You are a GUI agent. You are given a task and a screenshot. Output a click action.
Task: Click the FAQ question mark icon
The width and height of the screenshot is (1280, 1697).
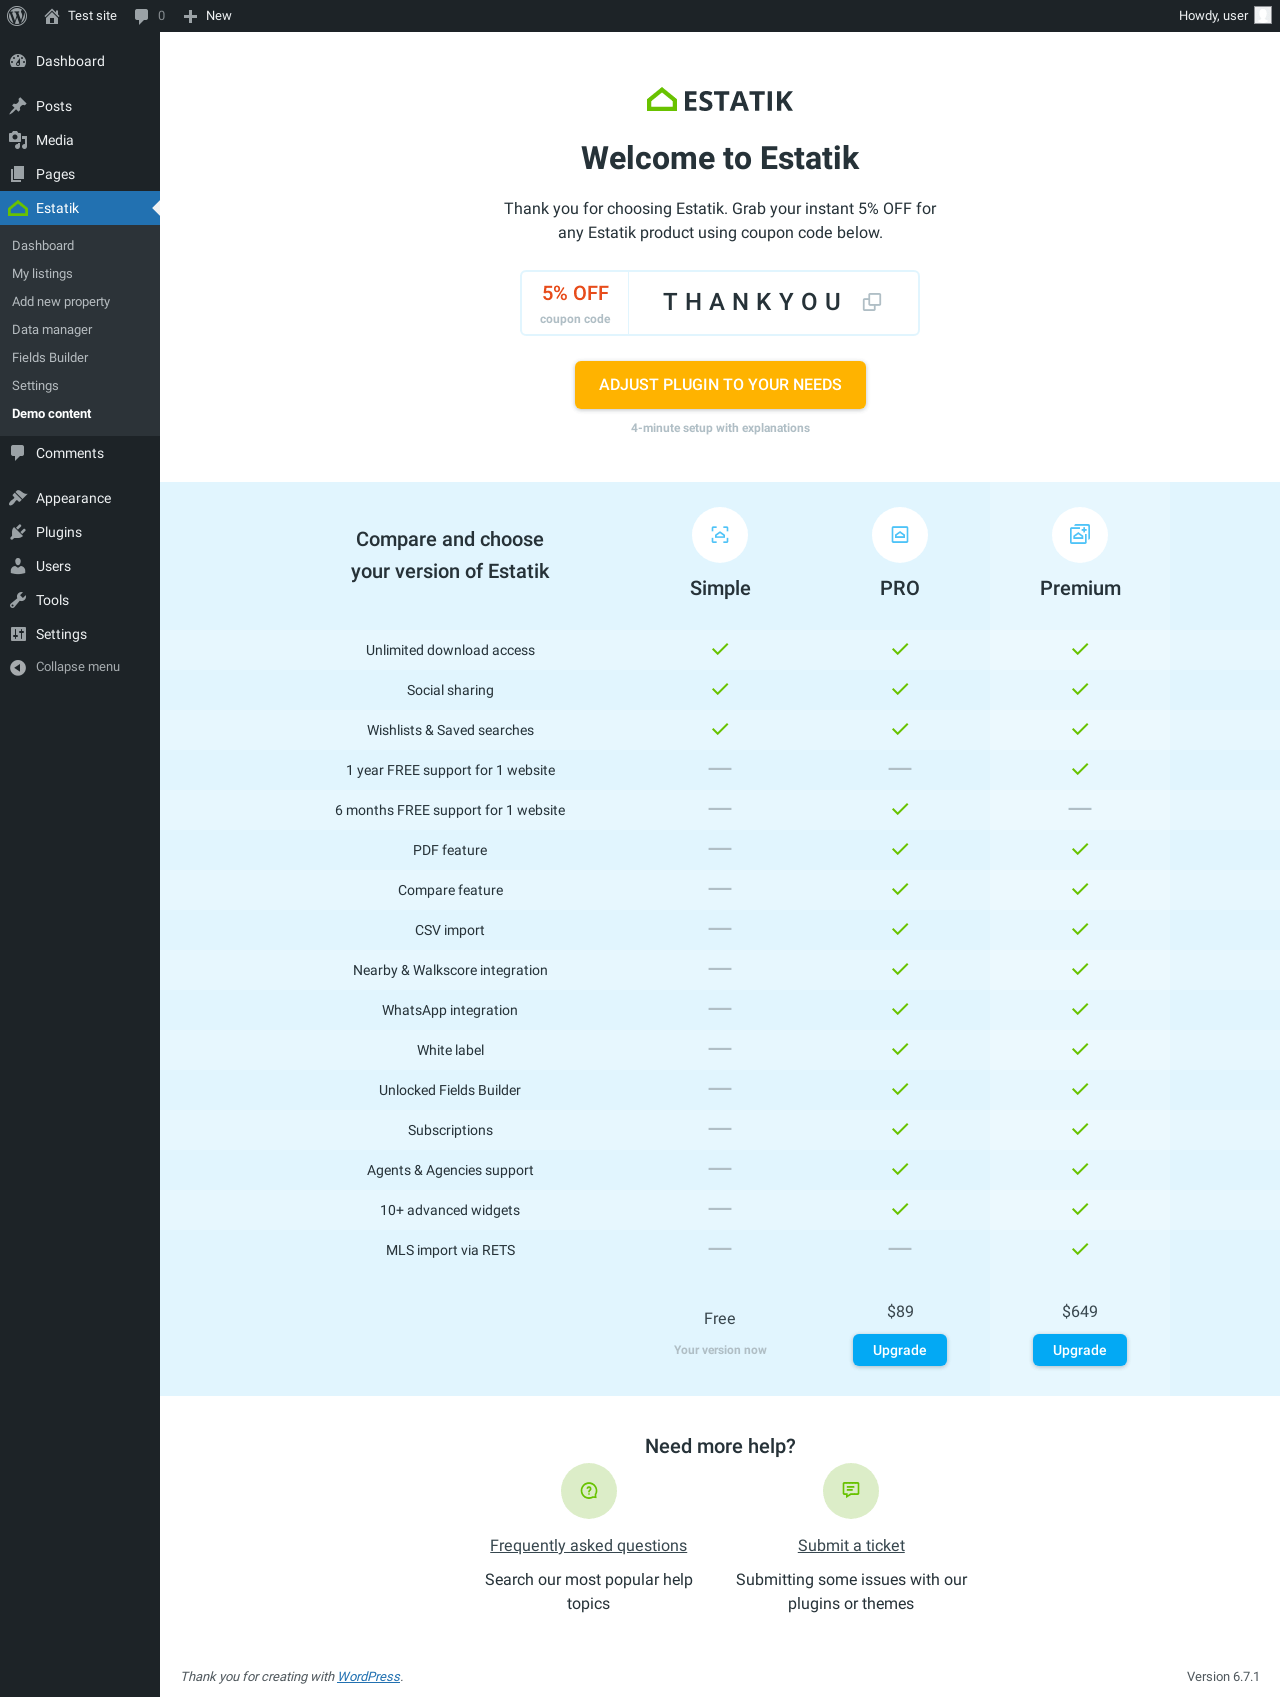(x=589, y=1491)
